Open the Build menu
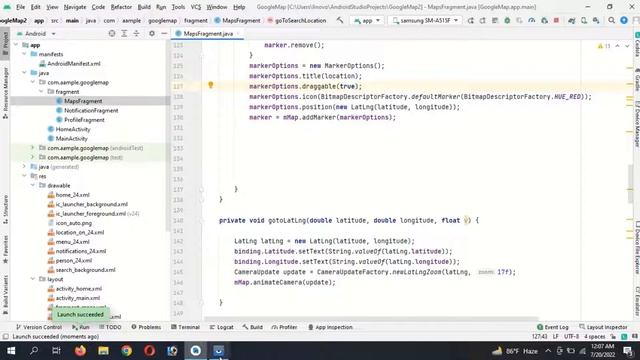Image resolution: width=640 pixels, height=360 pixels. pyautogui.click(x=144, y=7)
